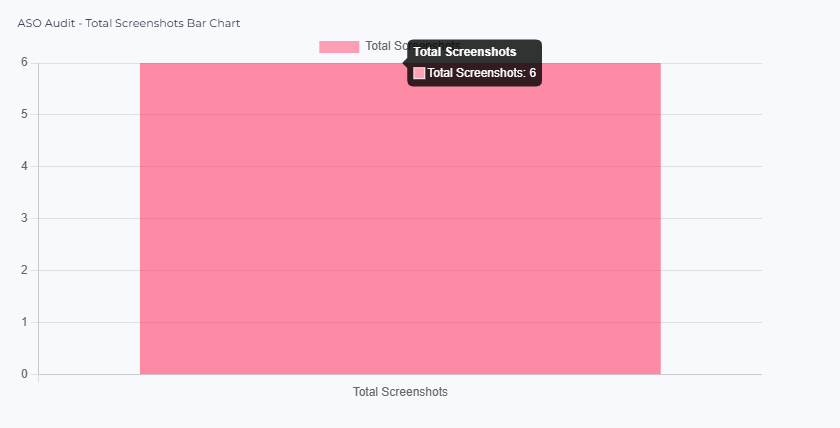Click the y-axis label 0
The image size is (840, 428).
point(24,374)
